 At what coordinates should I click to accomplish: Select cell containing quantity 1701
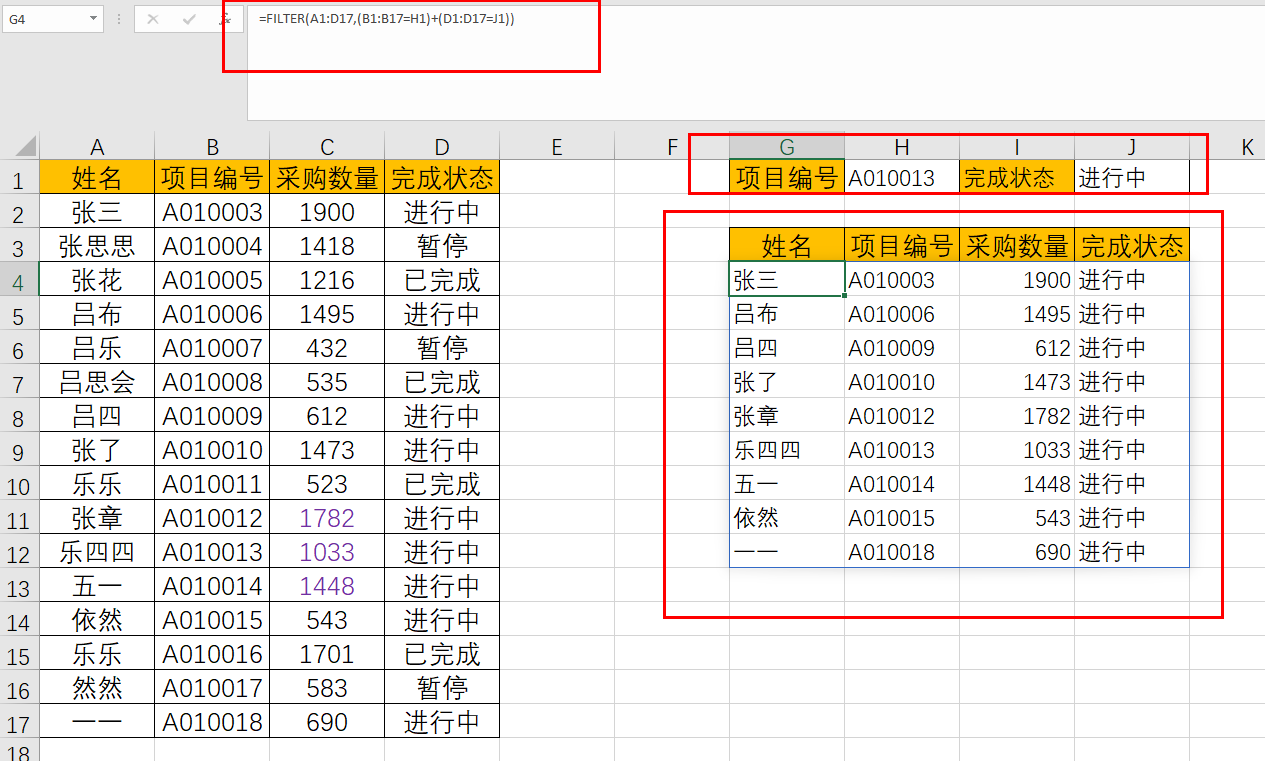[327, 654]
